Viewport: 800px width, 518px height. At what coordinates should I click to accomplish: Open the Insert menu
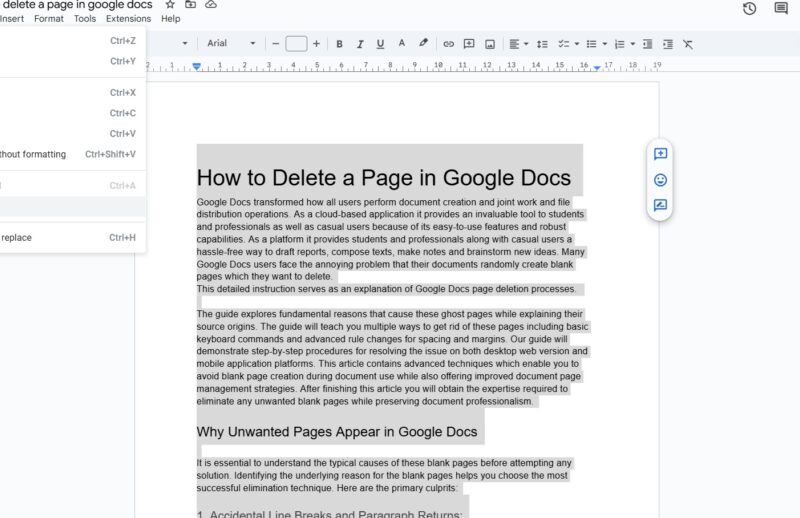pyautogui.click(x=12, y=19)
